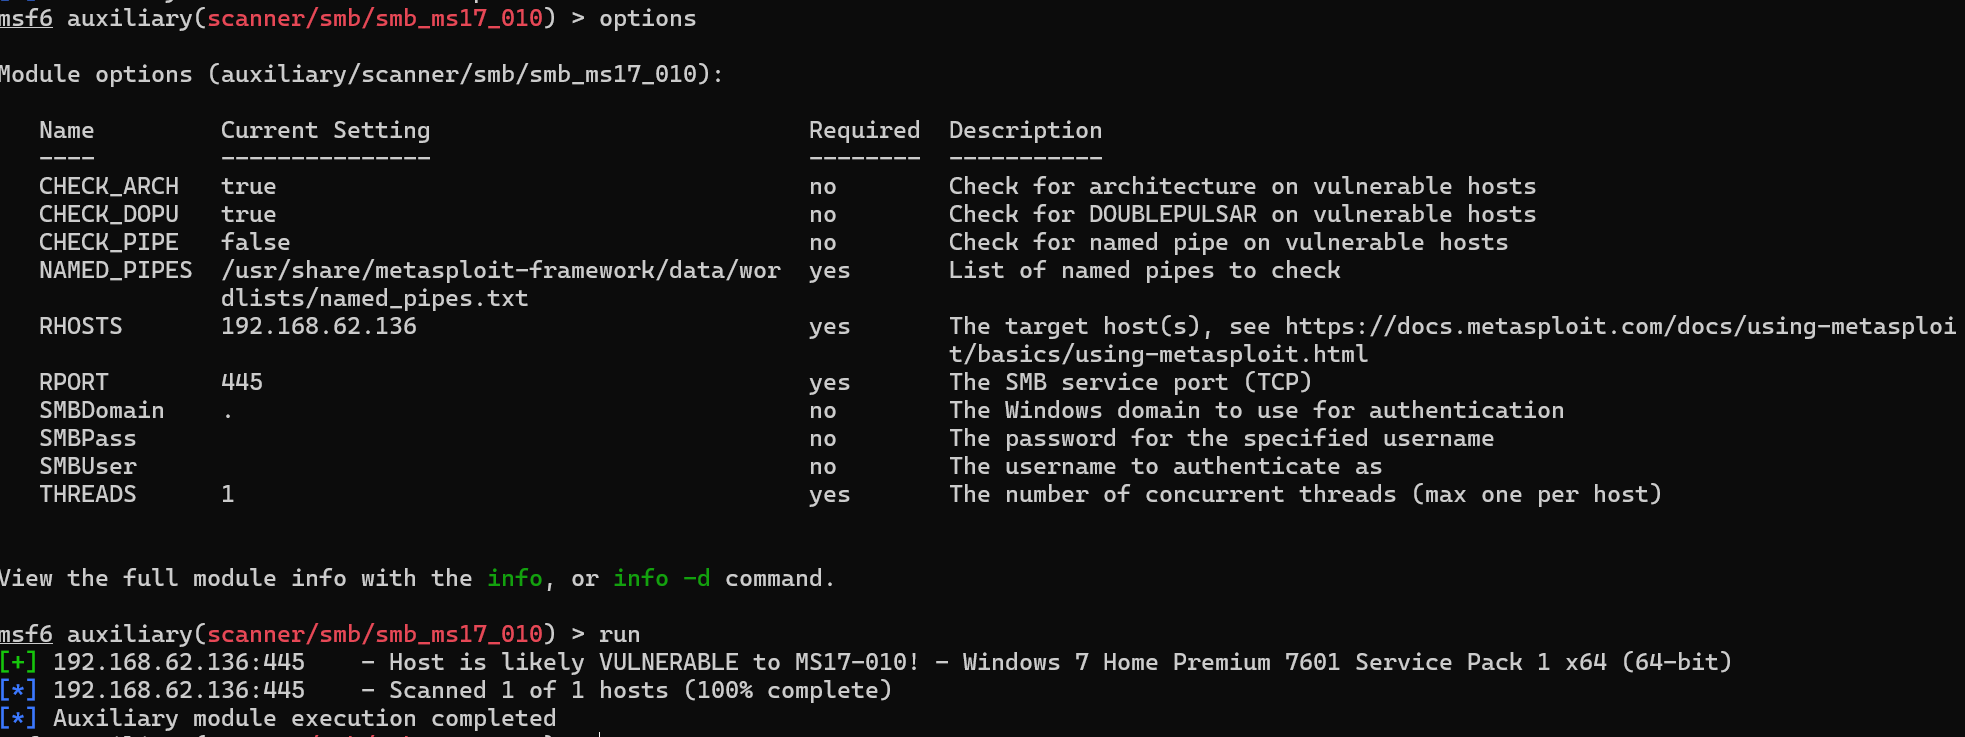
Task: Click the SMBDomain option name
Action: click(101, 410)
